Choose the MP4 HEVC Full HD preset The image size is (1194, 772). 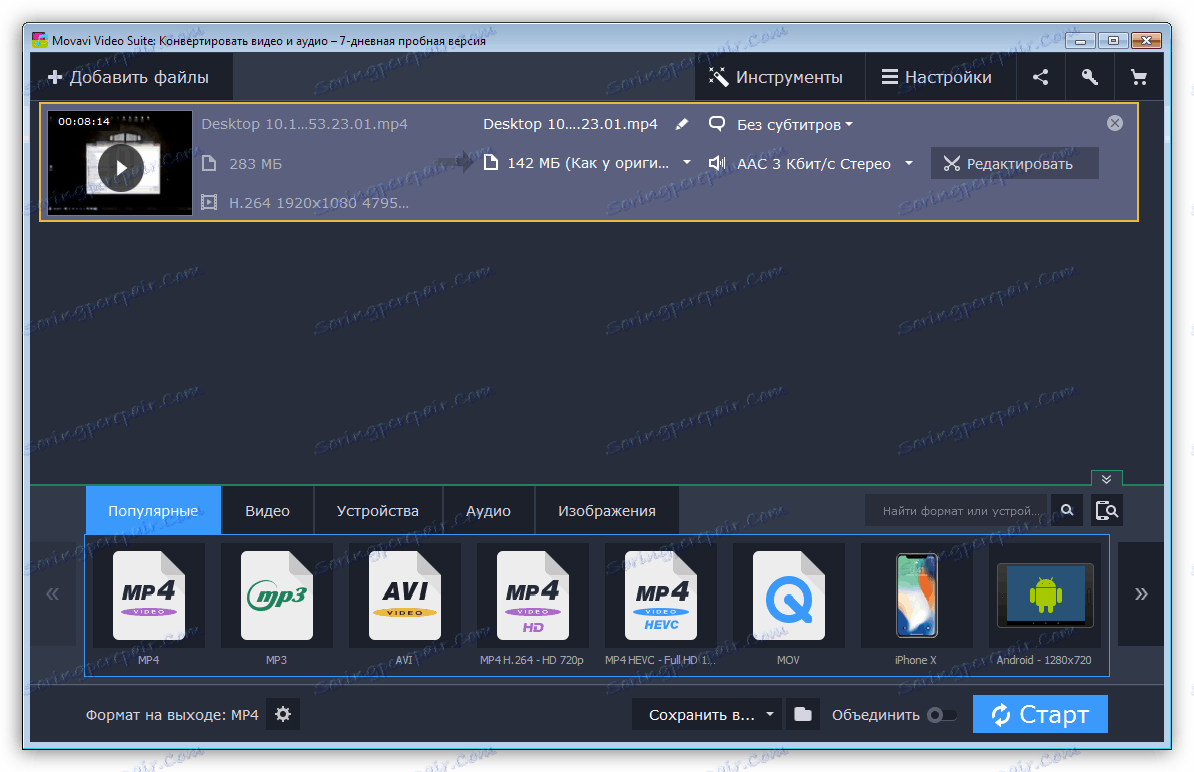[660, 595]
